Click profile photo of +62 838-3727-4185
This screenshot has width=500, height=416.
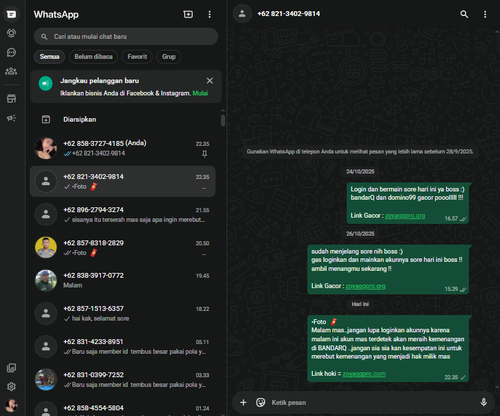pyautogui.click(x=46, y=148)
